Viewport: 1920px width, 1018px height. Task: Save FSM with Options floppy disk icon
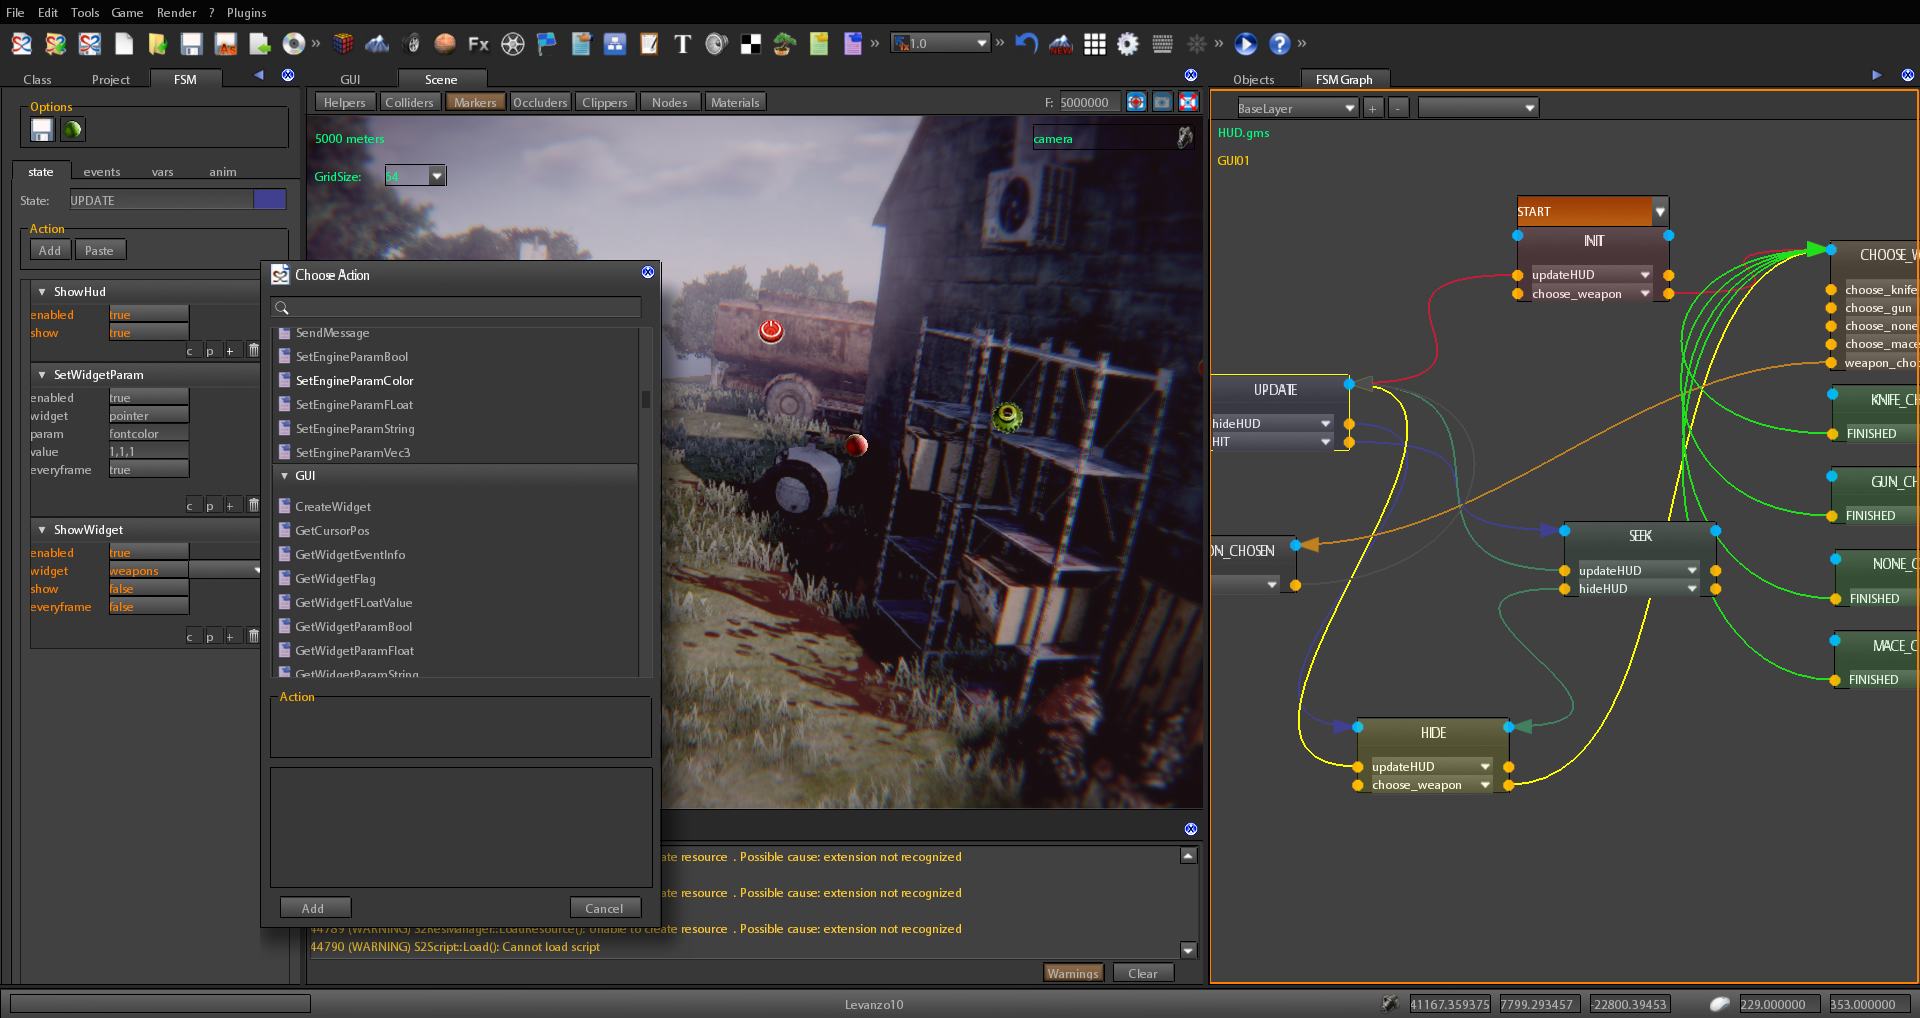coord(42,130)
